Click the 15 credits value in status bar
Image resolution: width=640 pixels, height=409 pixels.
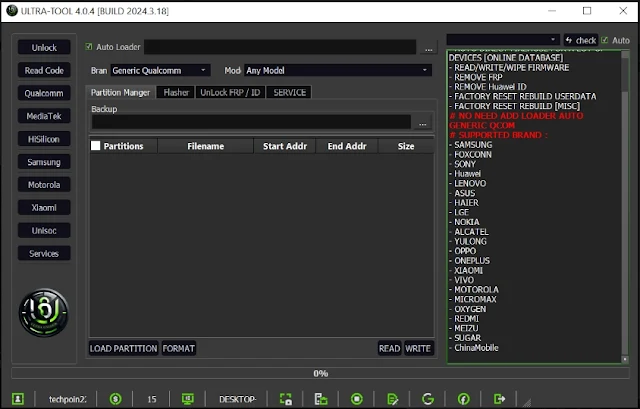pyautogui.click(x=151, y=399)
